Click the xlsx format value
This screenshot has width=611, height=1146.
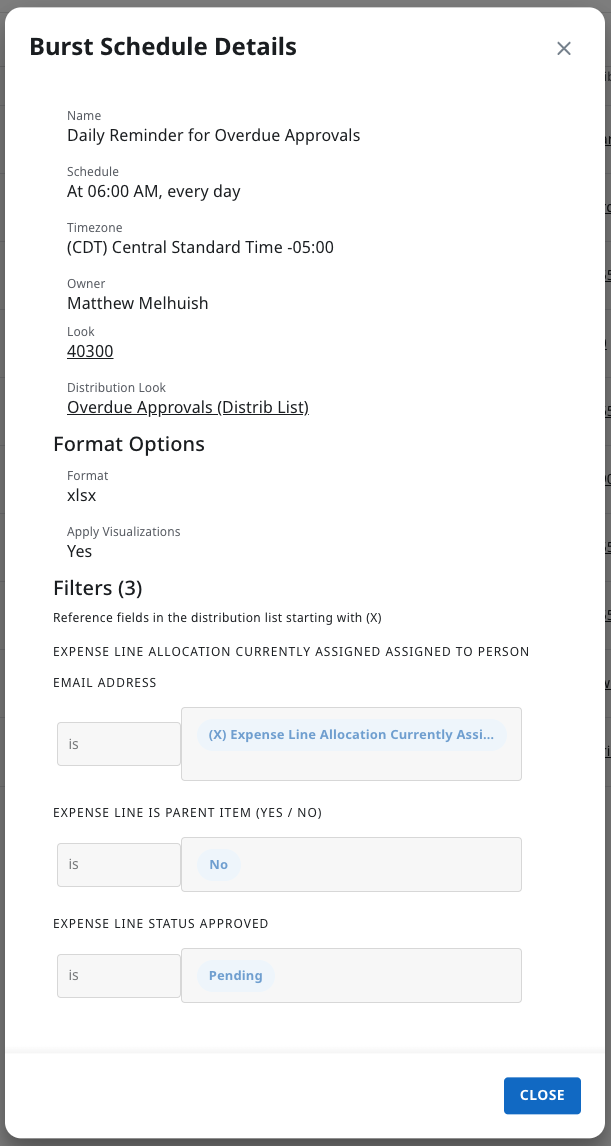(x=81, y=495)
